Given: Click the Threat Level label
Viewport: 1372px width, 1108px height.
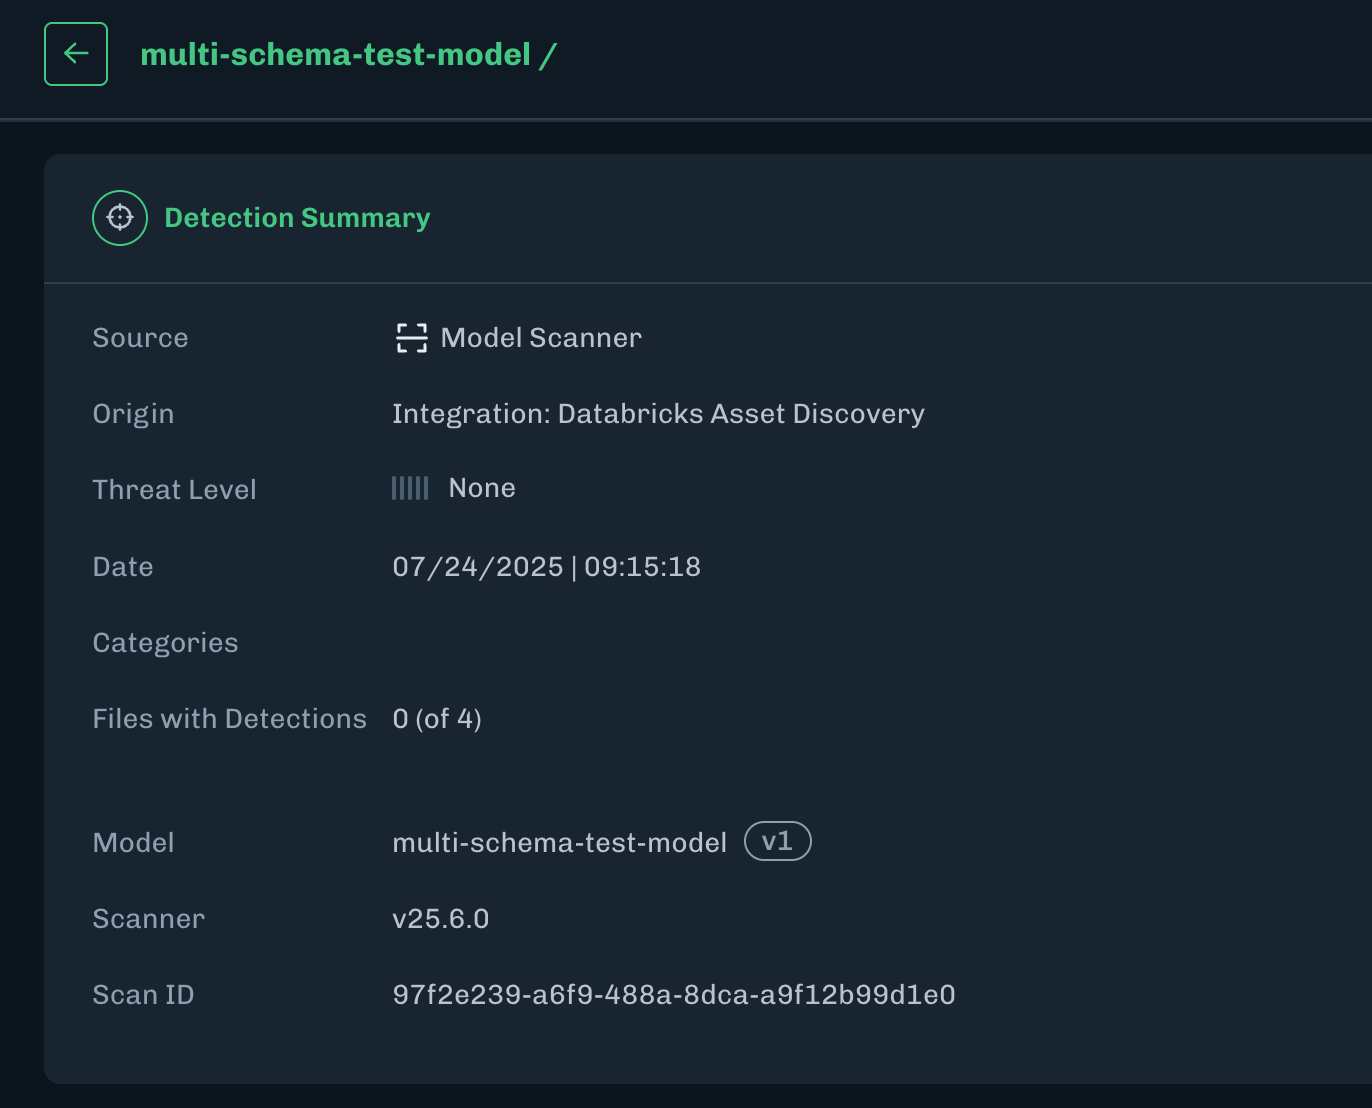Looking at the screenshot, I should [174, 490].
